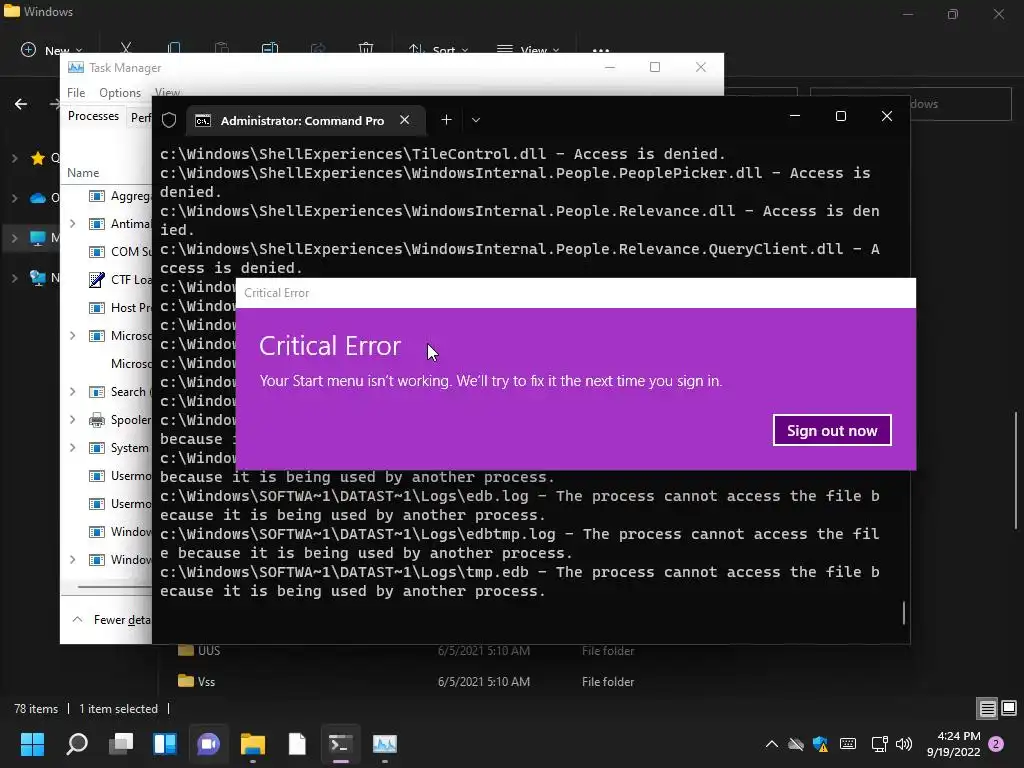This screenshot has width=1024, height=768.
Task: Click New button in File Explorer
Action: 52,50
